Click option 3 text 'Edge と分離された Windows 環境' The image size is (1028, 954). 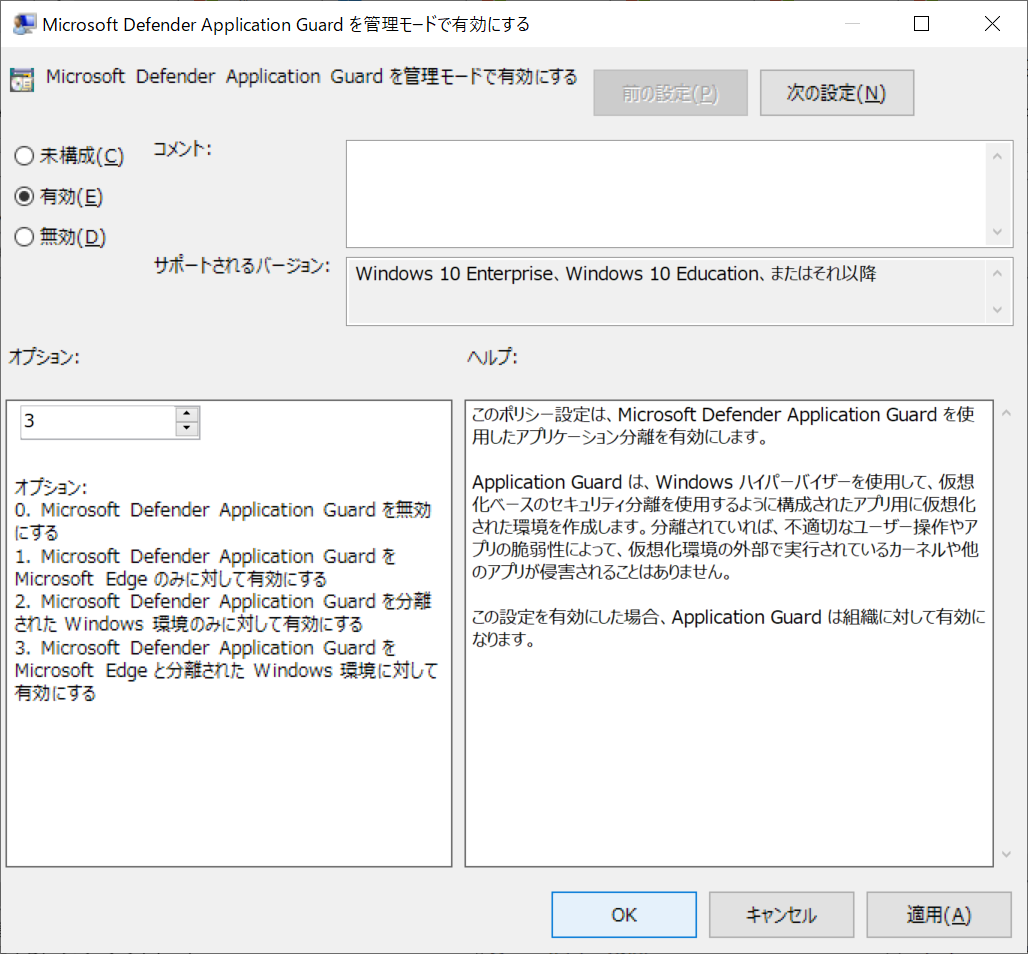coord(226,670)
